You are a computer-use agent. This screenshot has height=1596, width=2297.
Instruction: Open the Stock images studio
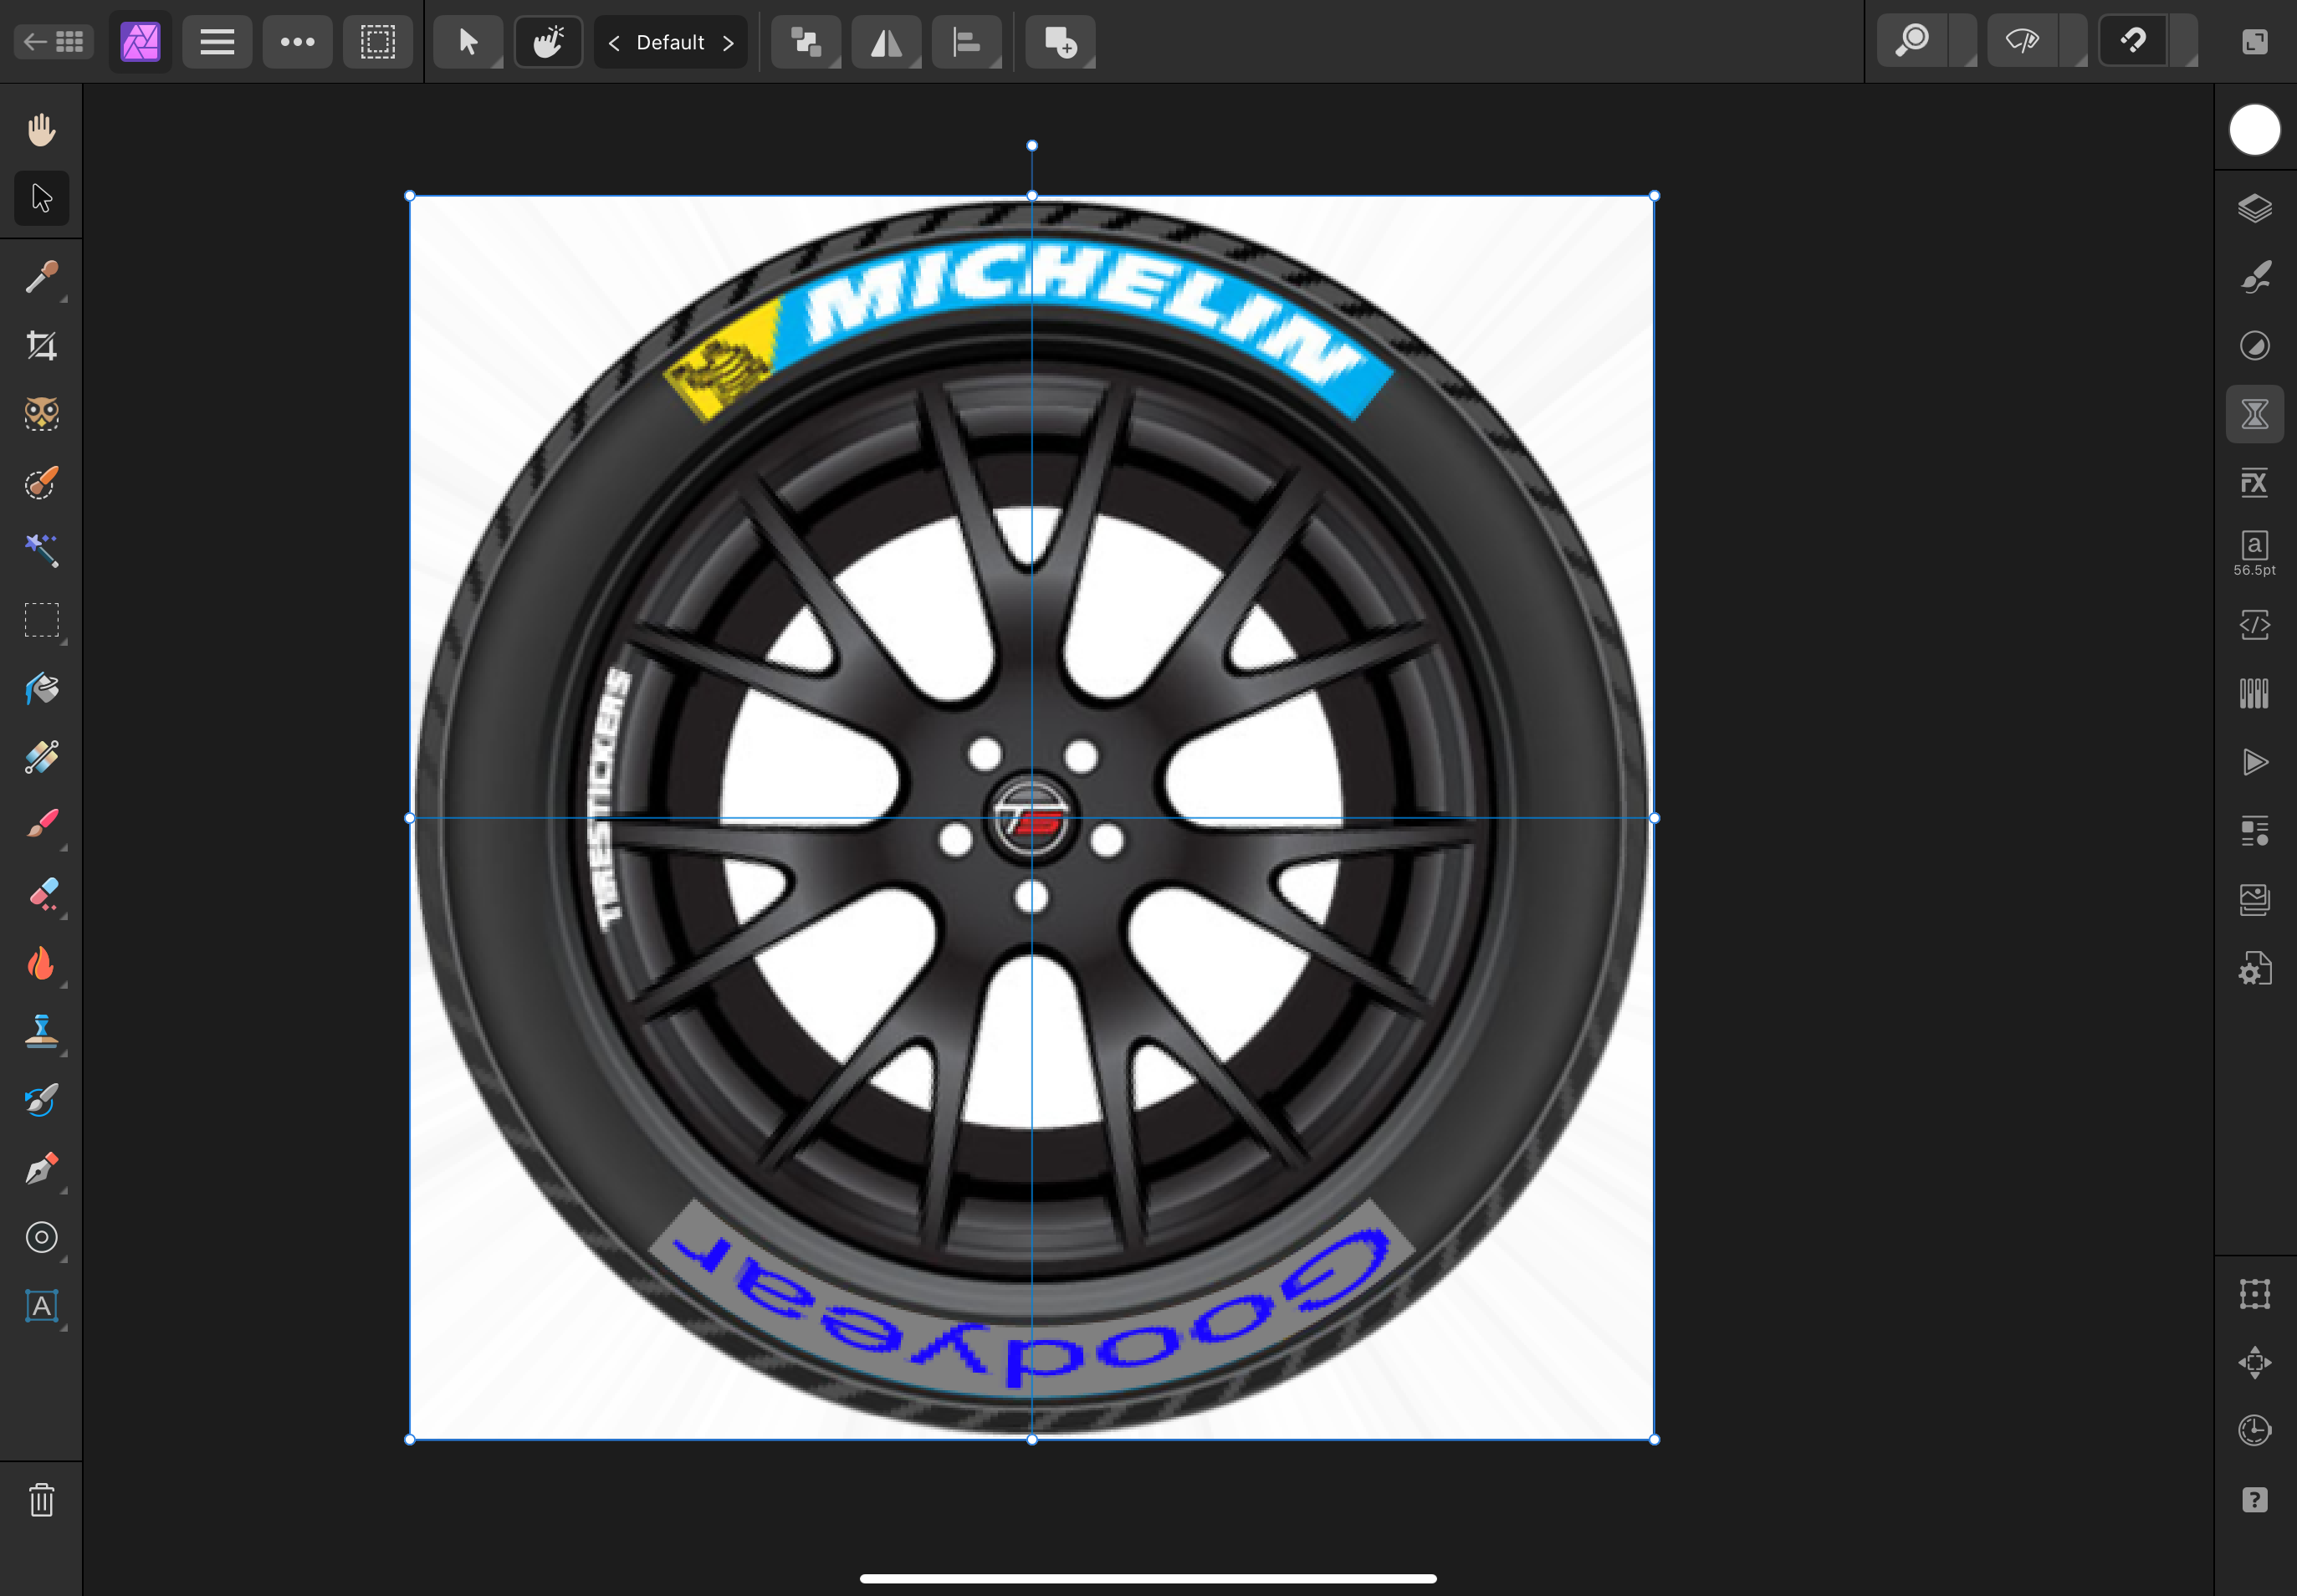coord(2254,899)
